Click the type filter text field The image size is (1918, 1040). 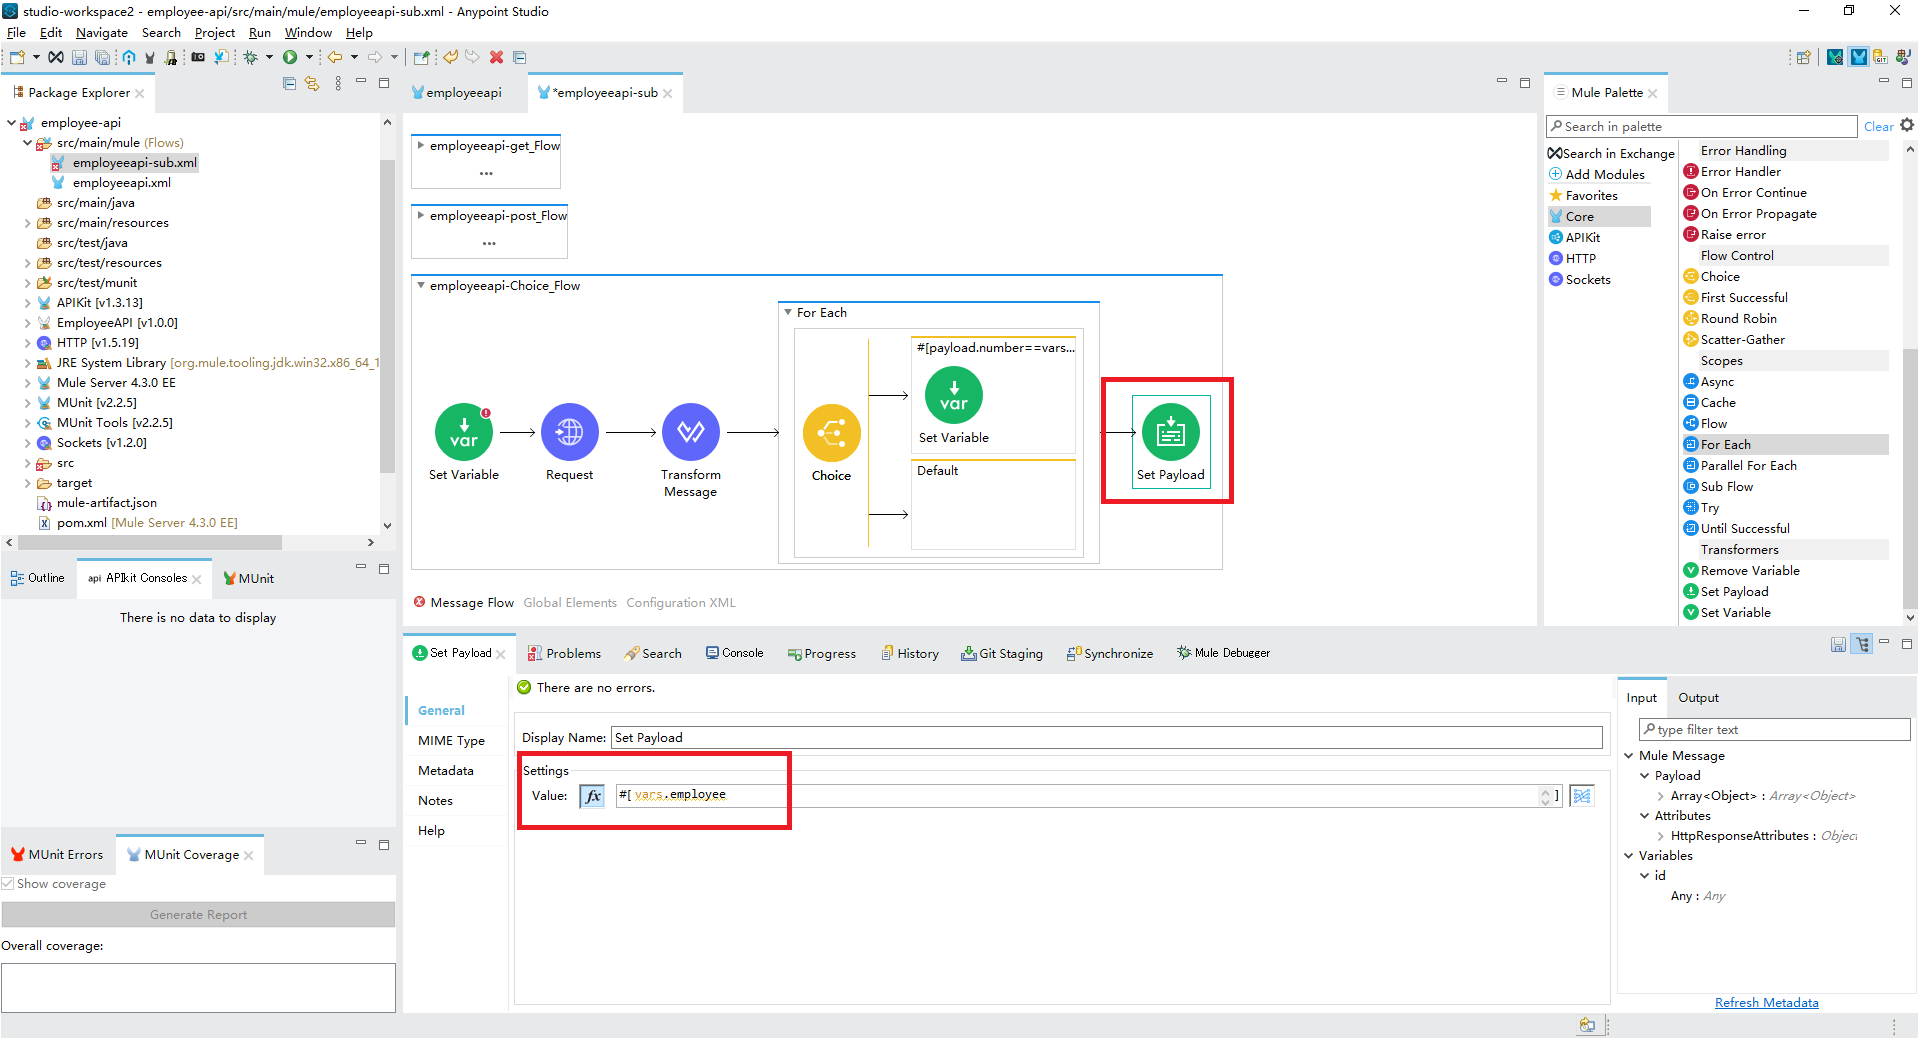coord(1774,730)
